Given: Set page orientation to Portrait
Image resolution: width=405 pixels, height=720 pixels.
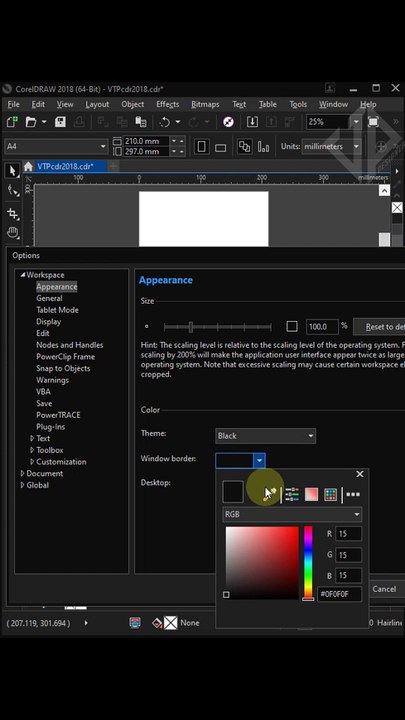Looking at the screenshot, I should pyautogui.click(x=201, y=147).
